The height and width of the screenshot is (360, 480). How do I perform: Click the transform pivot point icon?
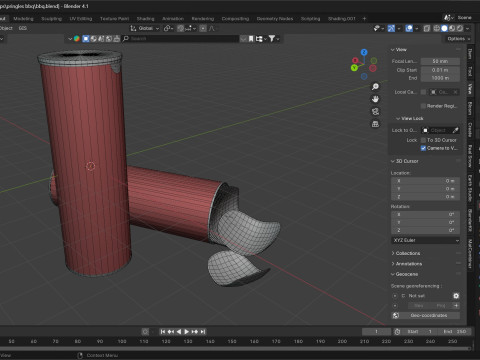pos(168,28)
